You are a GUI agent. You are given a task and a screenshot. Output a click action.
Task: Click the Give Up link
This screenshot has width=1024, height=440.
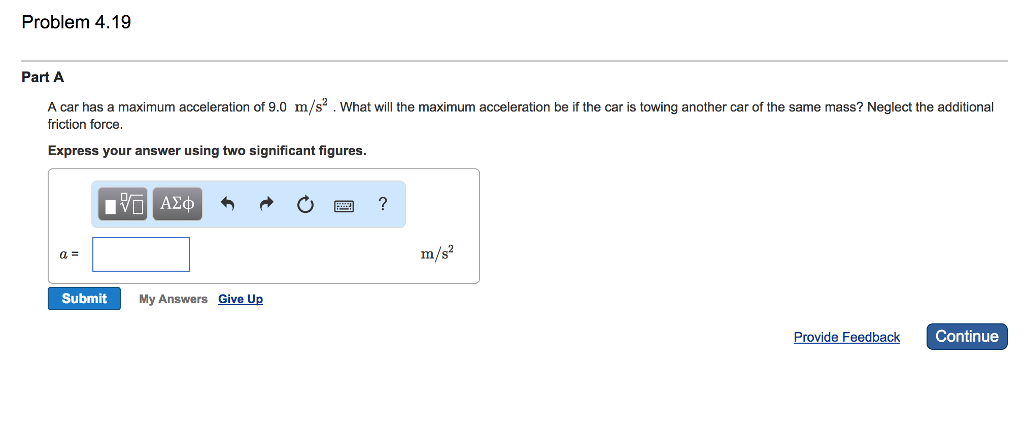click(240, 299)
